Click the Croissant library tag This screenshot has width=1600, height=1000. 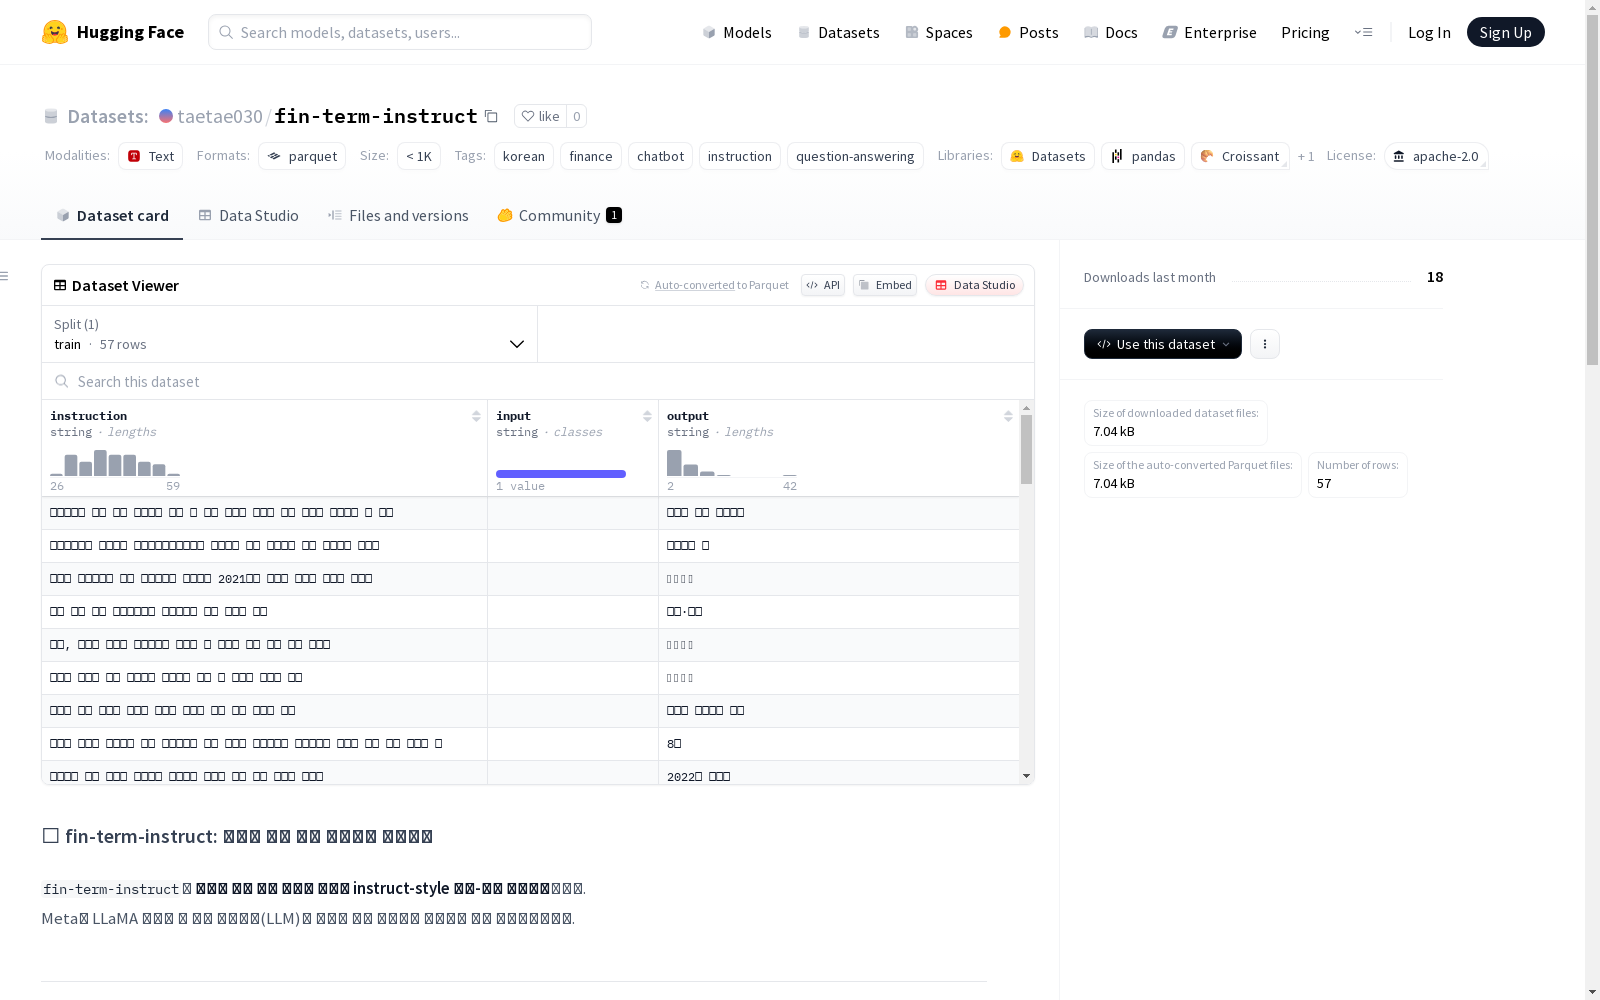pos(1240,156)
